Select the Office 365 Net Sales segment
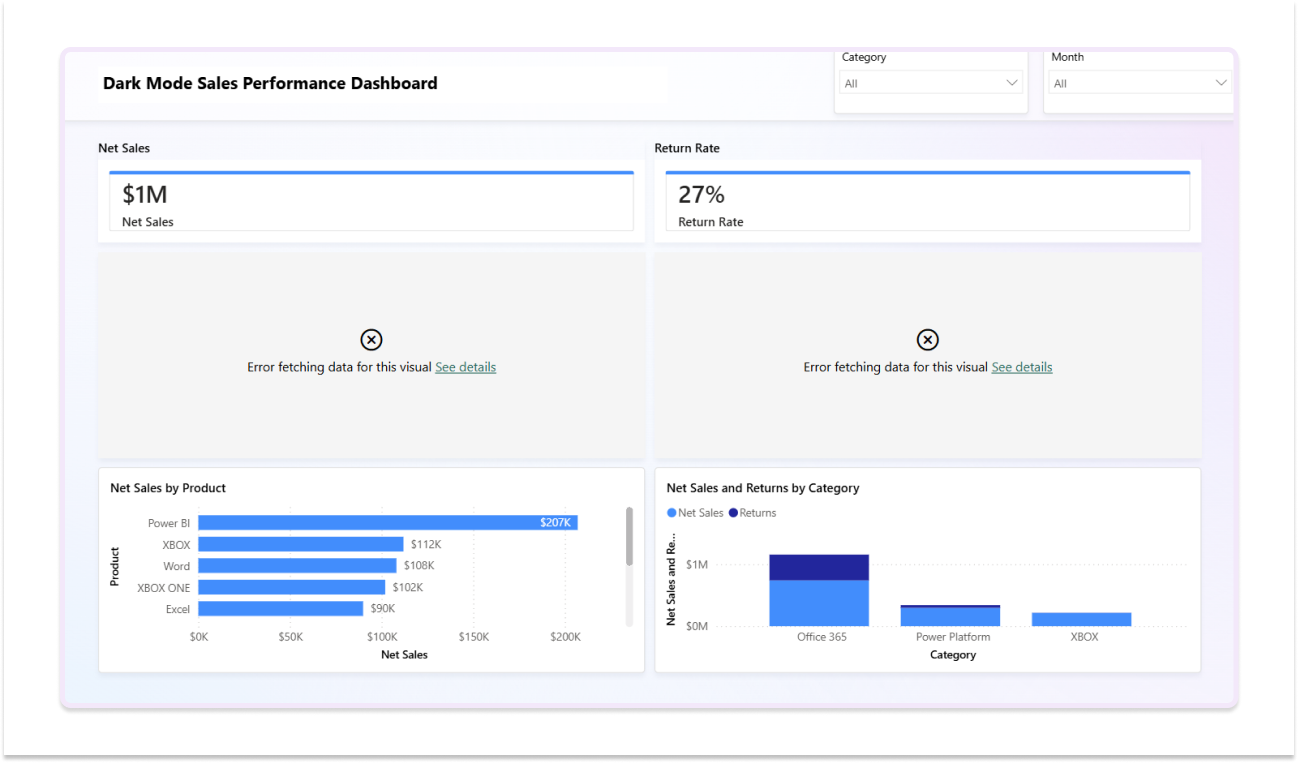The width and height of the screenshot is (1298, 763). point(819,603)
